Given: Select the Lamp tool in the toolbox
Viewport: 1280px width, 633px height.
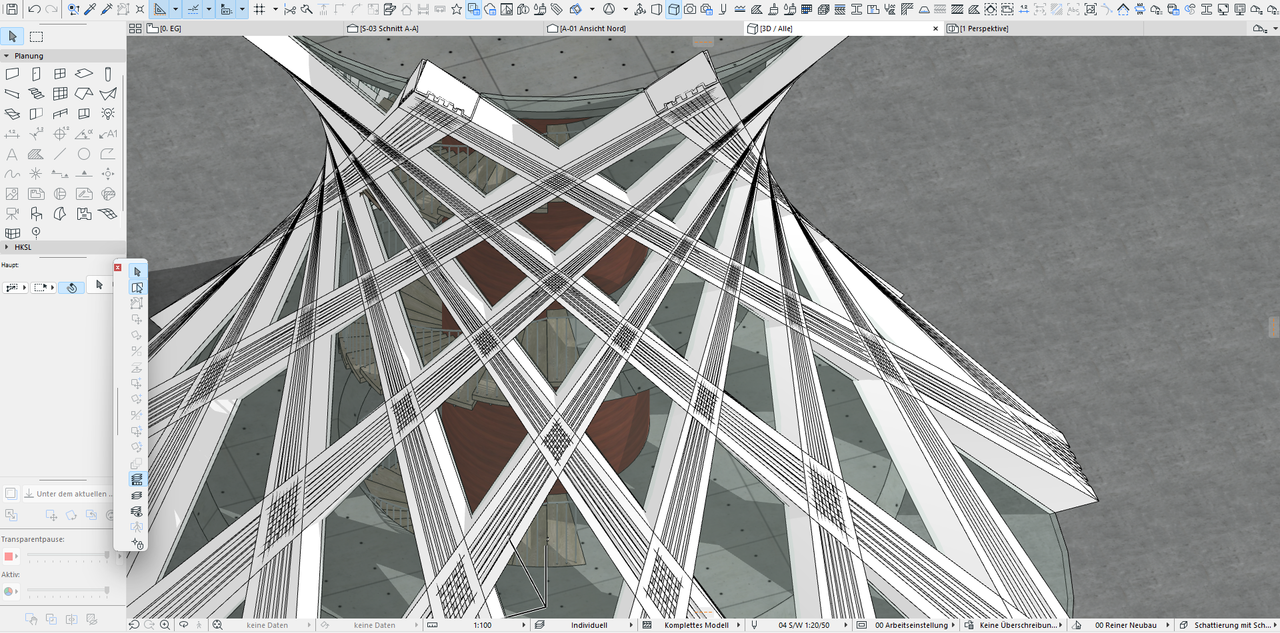Looking at the screenshot, I should pyautogui.click(x=108, y=113).
